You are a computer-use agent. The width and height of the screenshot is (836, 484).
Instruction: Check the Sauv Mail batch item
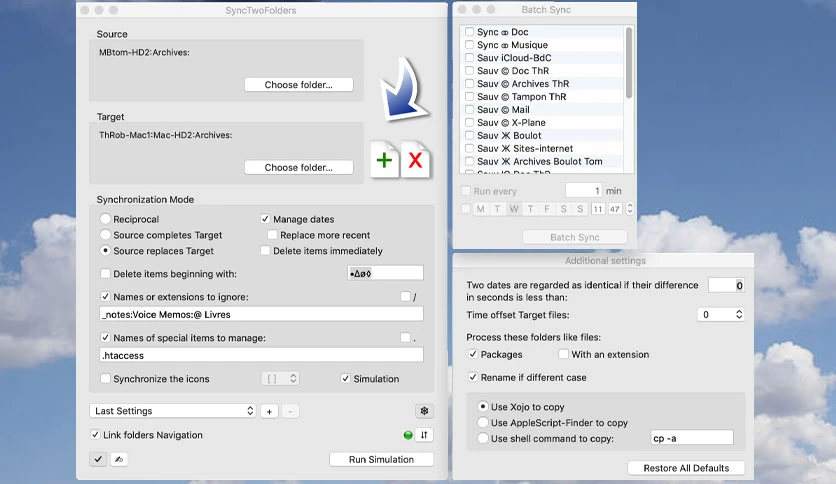coord(469,109)
